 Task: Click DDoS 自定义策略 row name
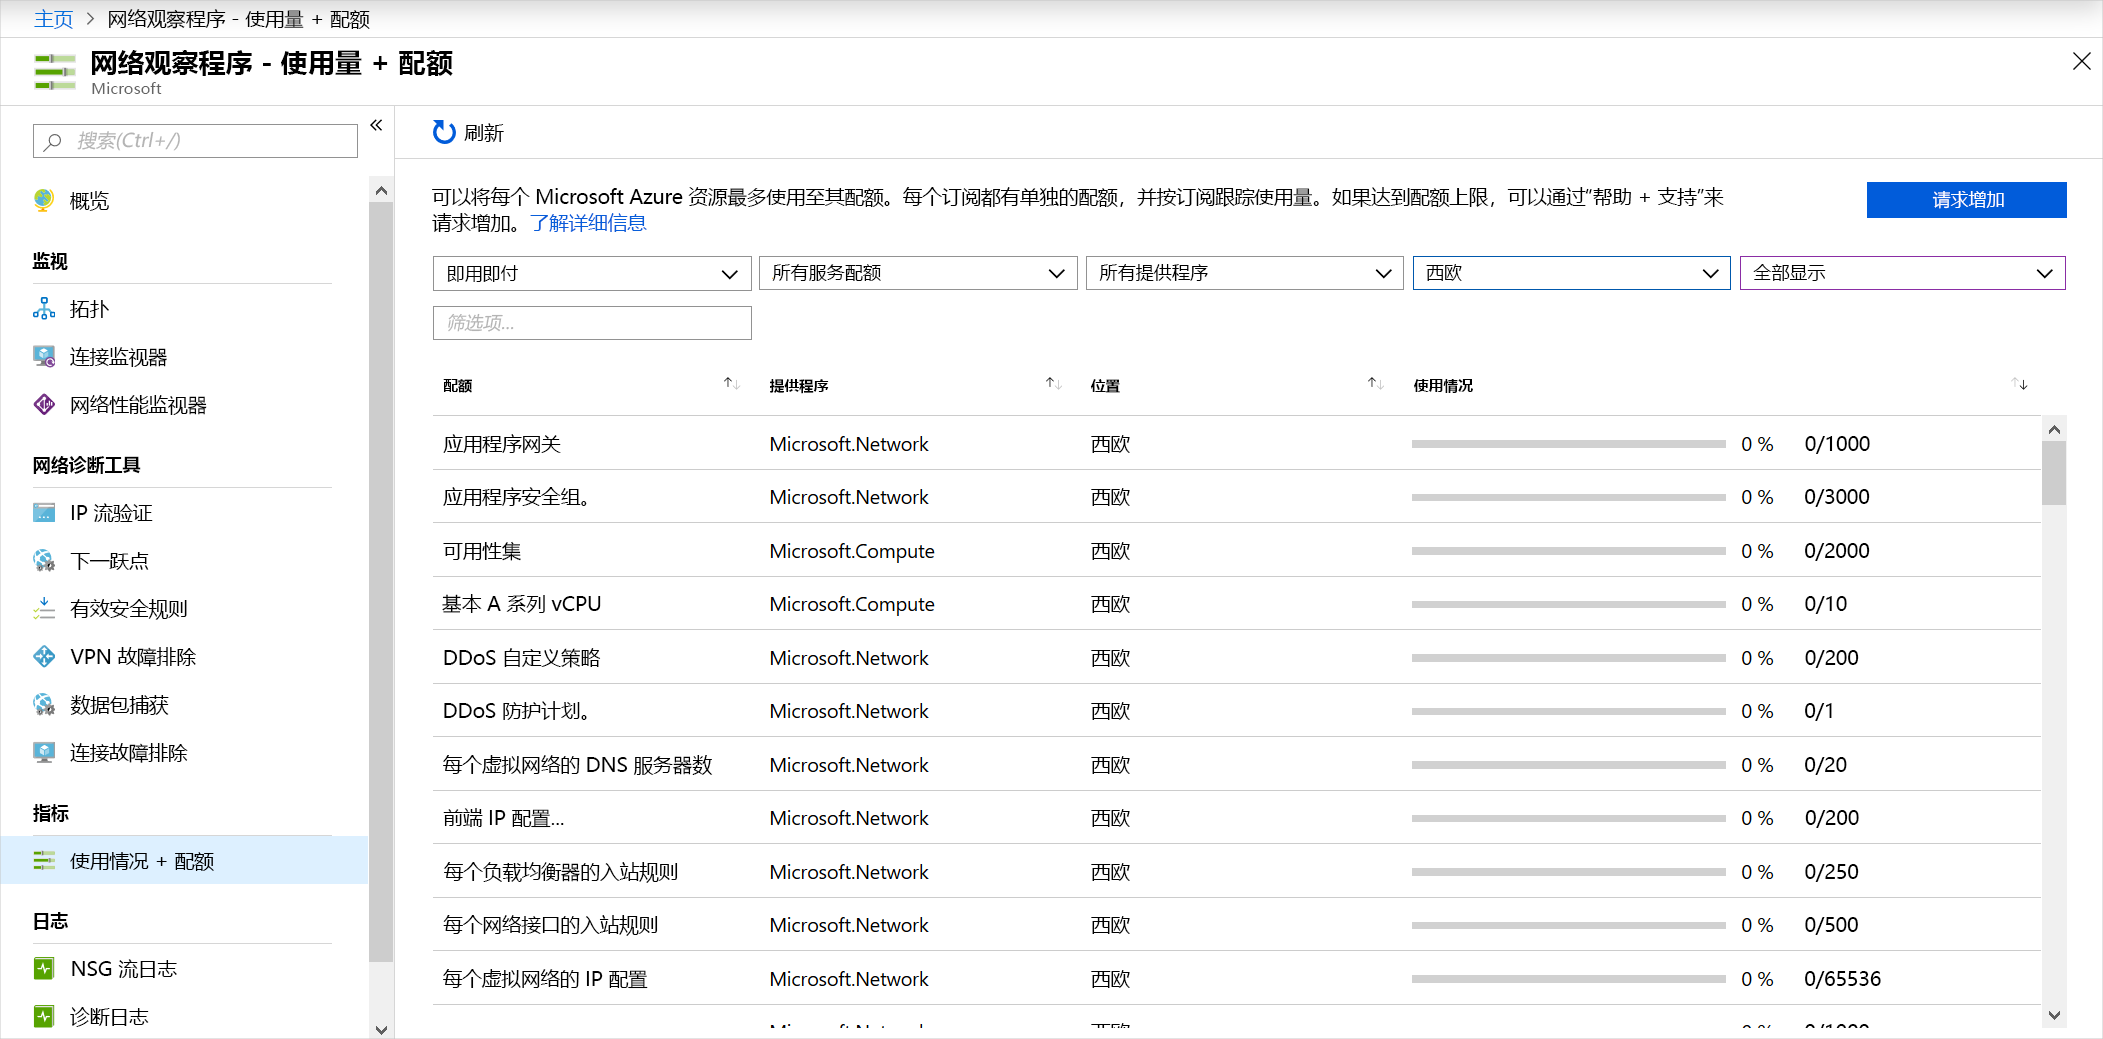coord(521,658)
